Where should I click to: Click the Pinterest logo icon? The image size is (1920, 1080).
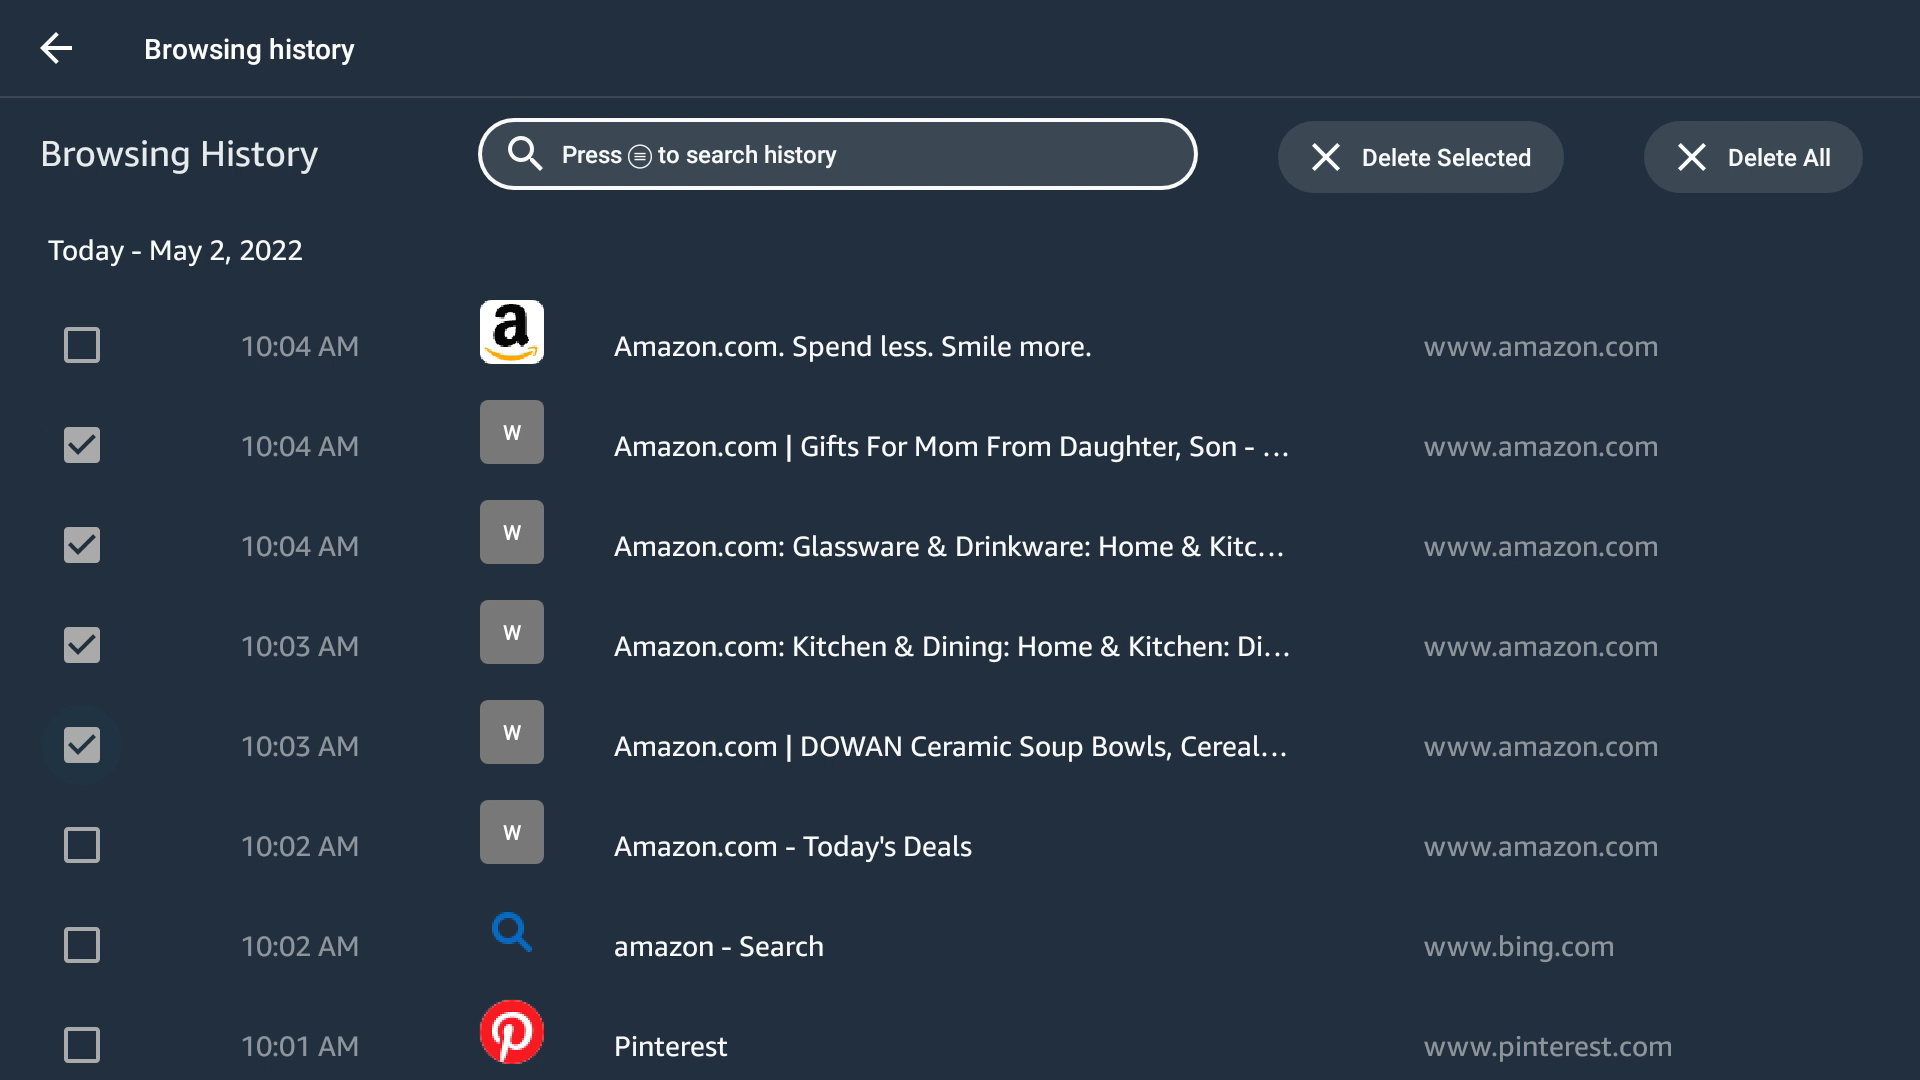click(x=512, y=1032)
